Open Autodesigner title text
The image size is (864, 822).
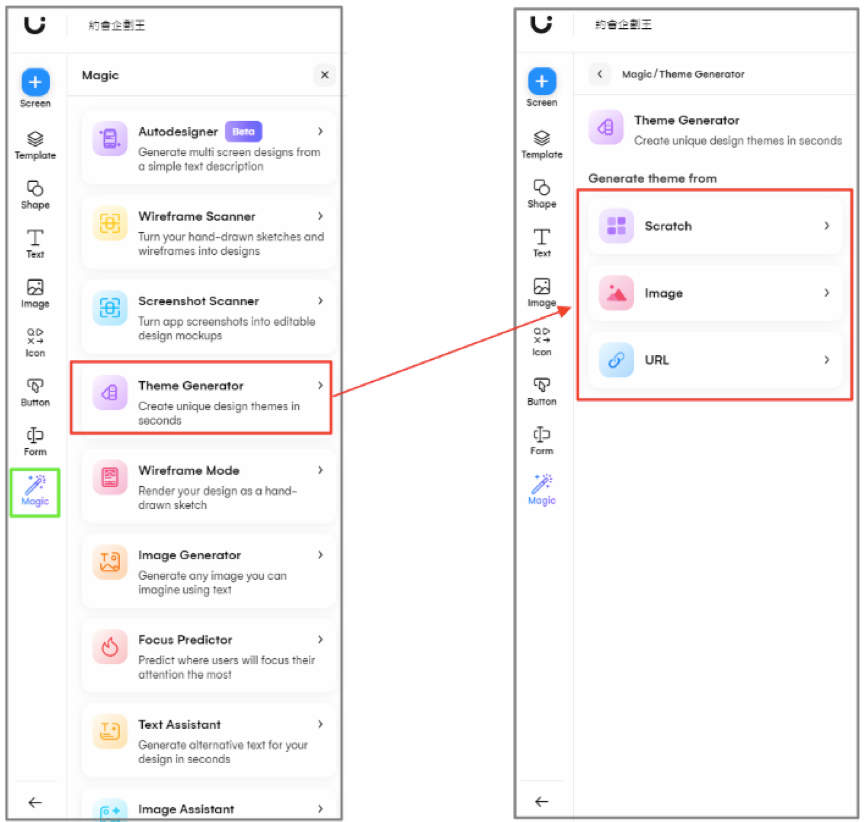(x=178, y=132)
